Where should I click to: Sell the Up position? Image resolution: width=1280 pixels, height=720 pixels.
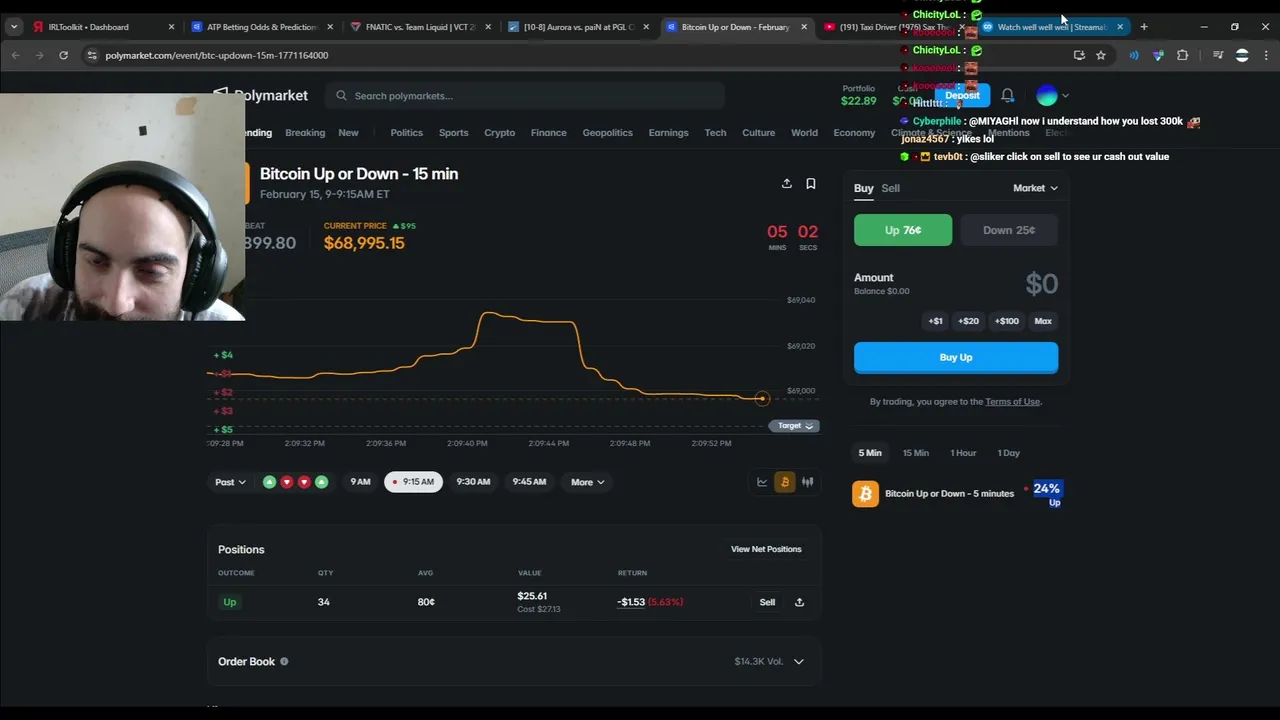click(x=767, y=602)
